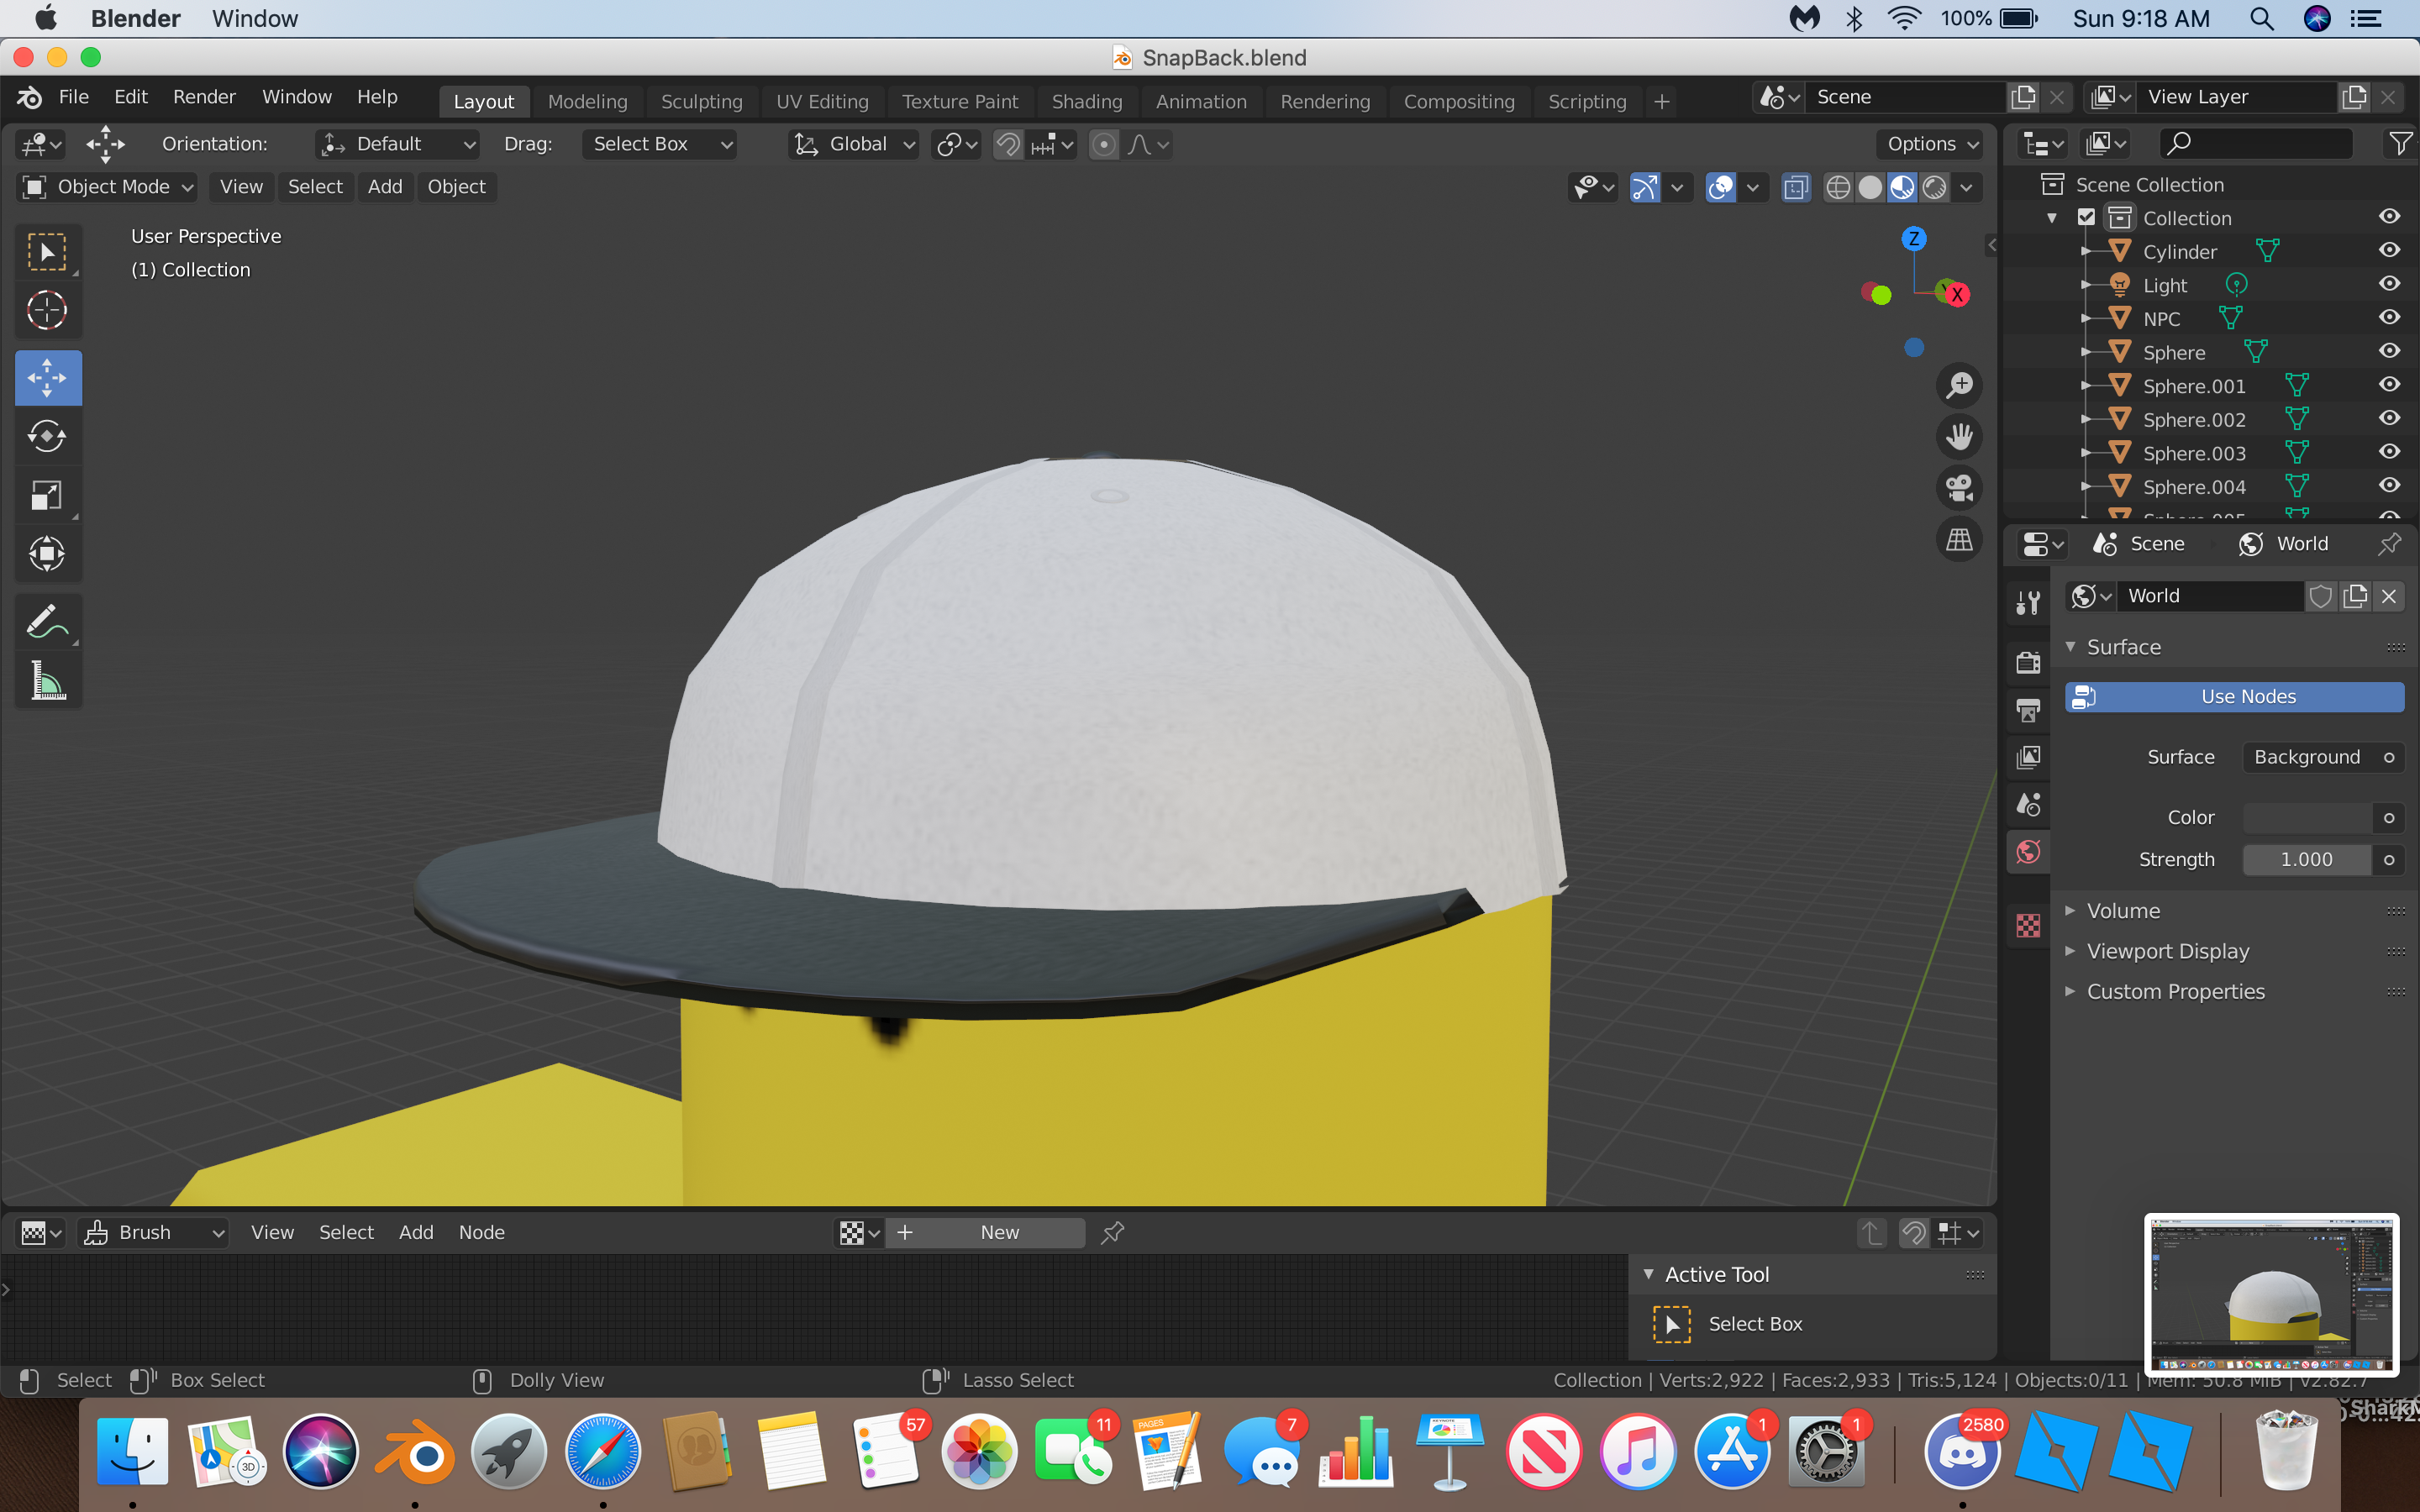The height and width of the screenshot is (1512, 2420).
Task: Choose the 3D Cursor tool
Action: tap(47, 310)
